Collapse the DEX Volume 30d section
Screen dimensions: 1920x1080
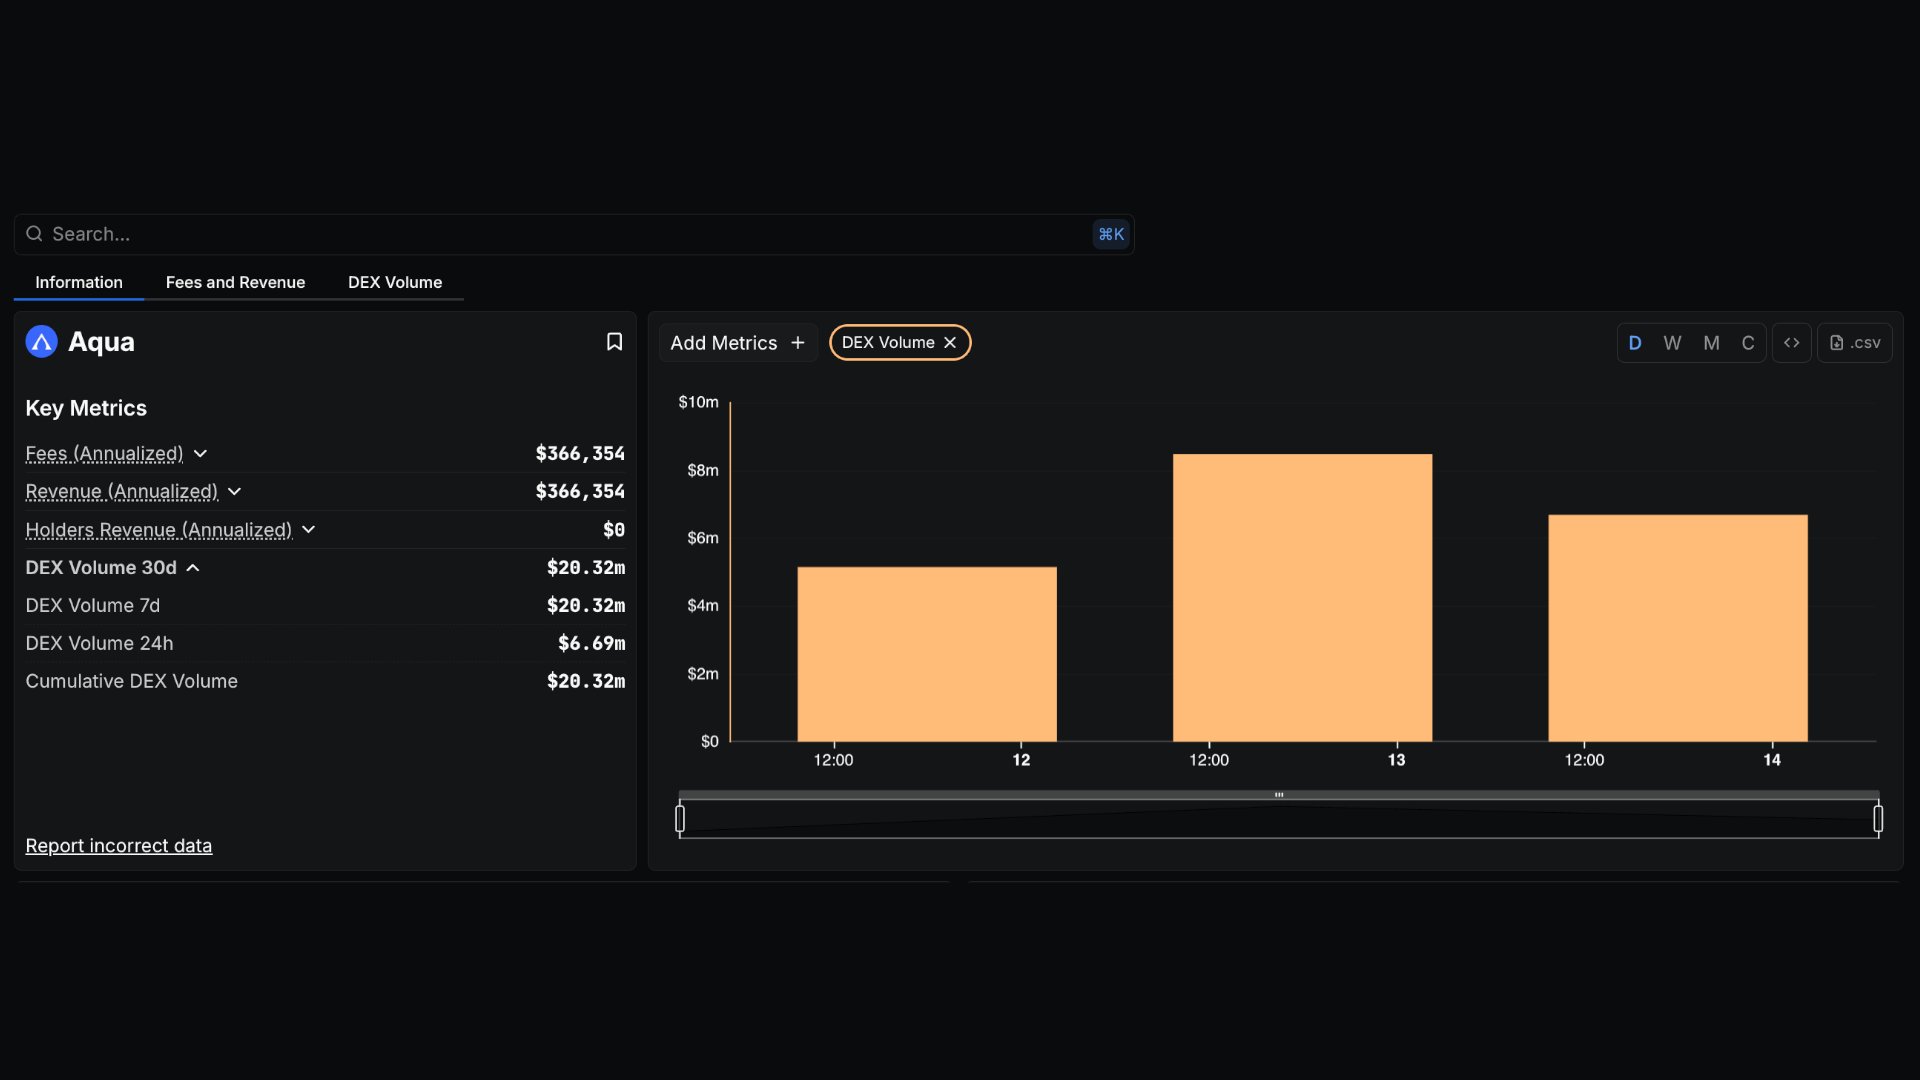pyautogui.click(x=192, y=568)
